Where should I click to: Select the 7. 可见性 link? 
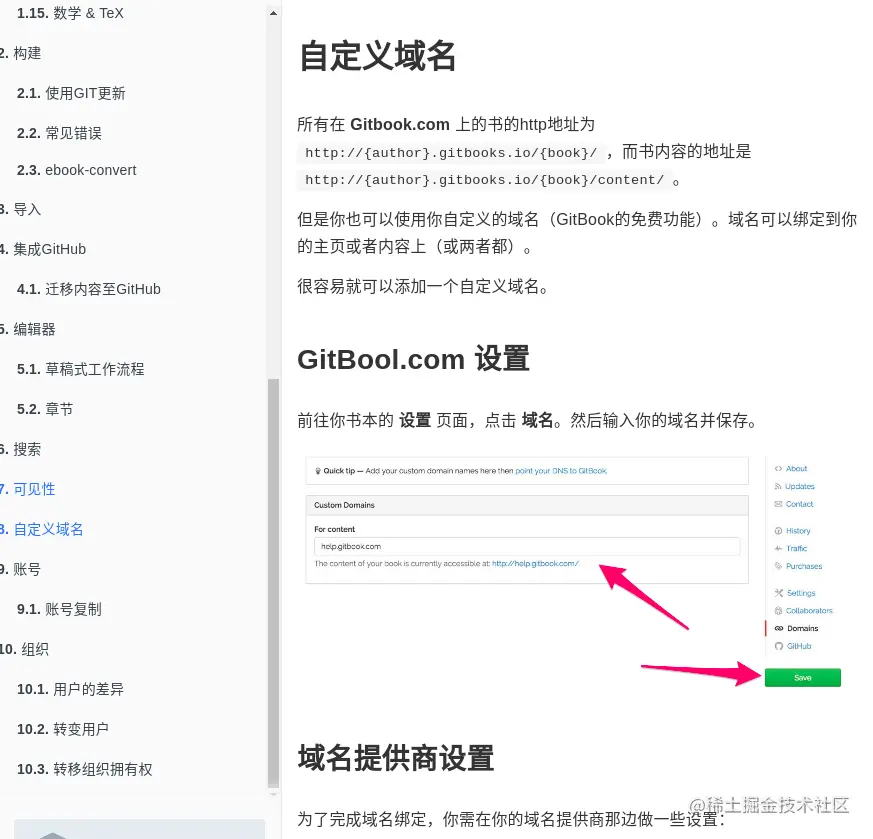pos(28,490)
